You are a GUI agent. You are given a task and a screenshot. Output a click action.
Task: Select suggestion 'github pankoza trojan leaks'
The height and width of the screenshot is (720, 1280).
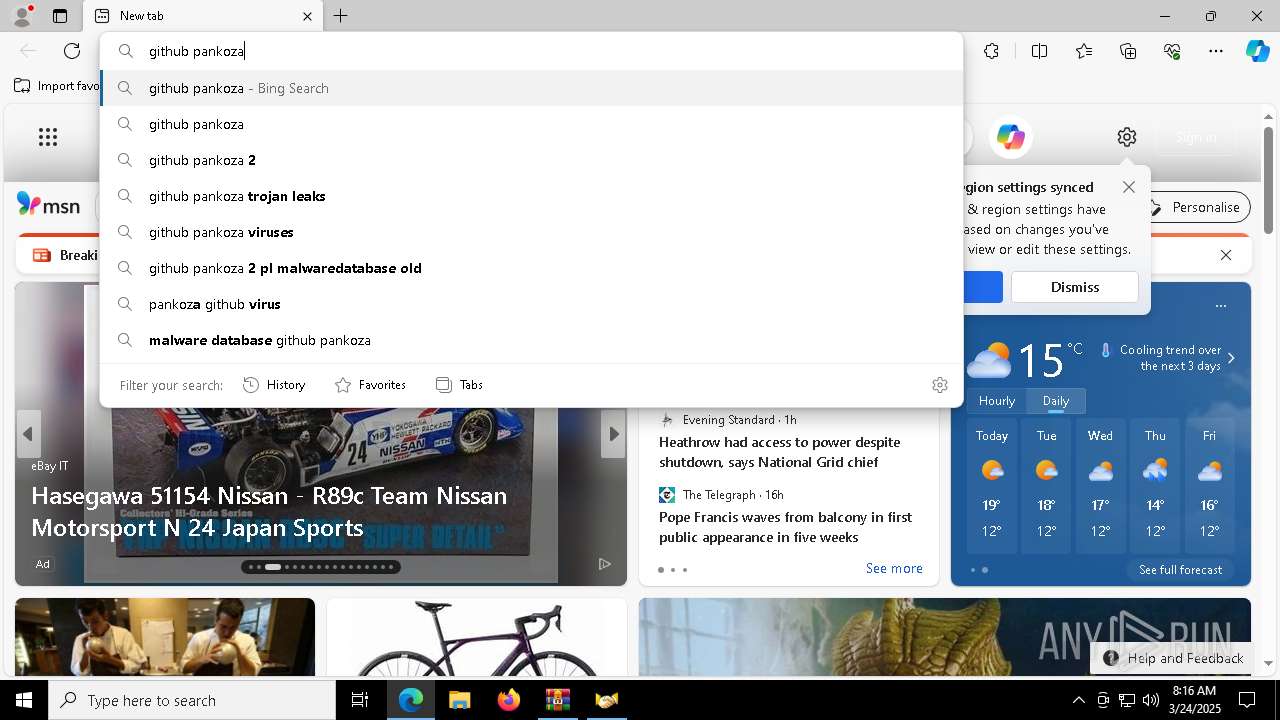pyautogui.click(x=532, y=196)
